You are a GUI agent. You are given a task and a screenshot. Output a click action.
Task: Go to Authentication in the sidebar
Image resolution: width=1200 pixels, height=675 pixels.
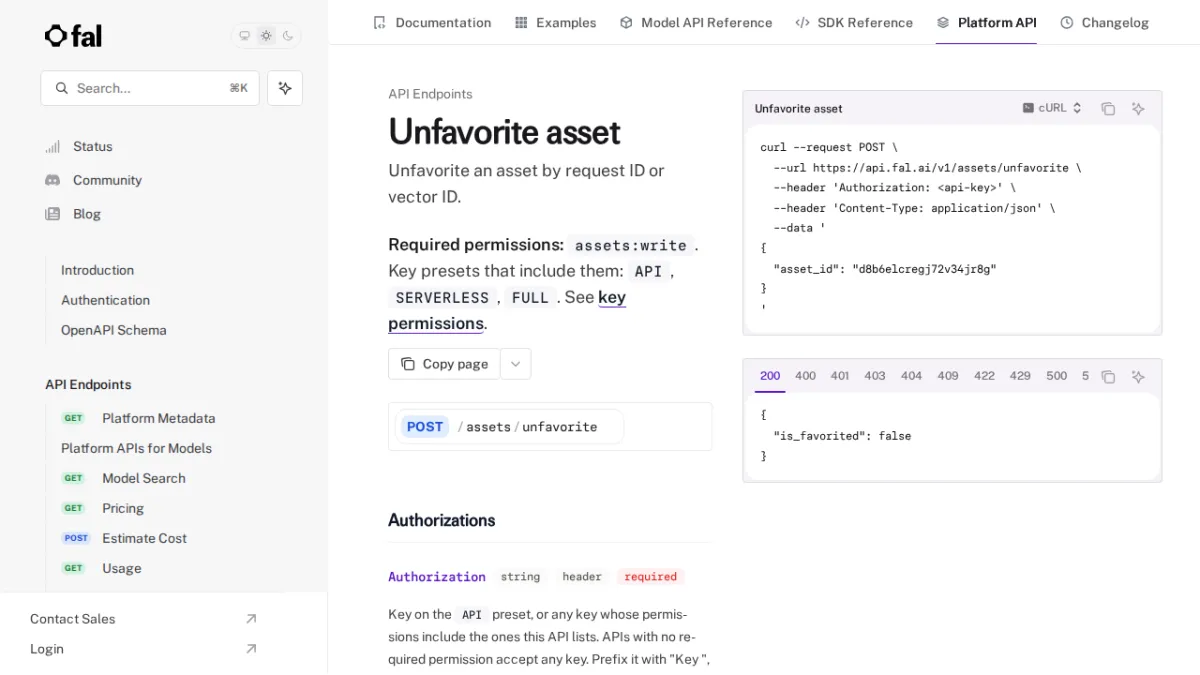pyautogui.click(x=105, y=300)
